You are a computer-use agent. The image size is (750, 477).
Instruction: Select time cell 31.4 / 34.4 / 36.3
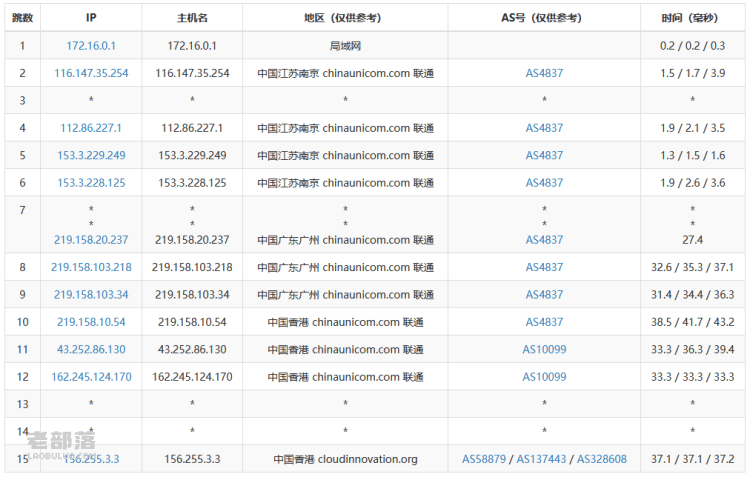coord(693,295)
